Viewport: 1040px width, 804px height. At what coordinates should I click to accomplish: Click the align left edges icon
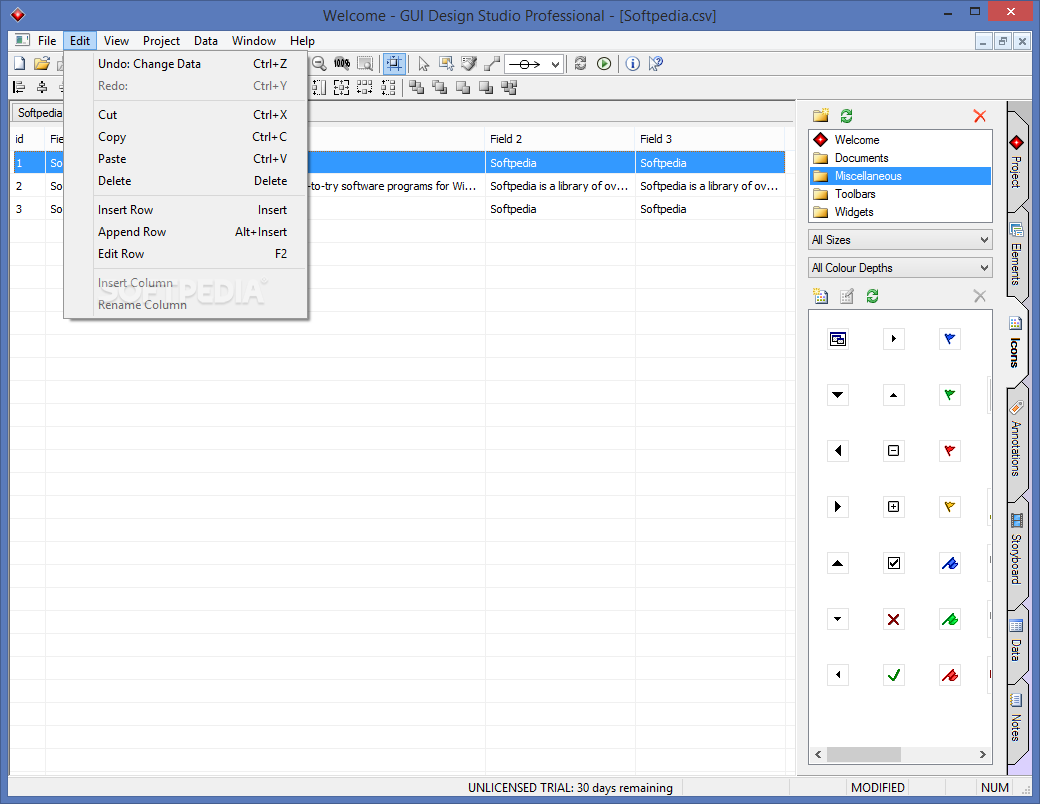click(19, 87)
